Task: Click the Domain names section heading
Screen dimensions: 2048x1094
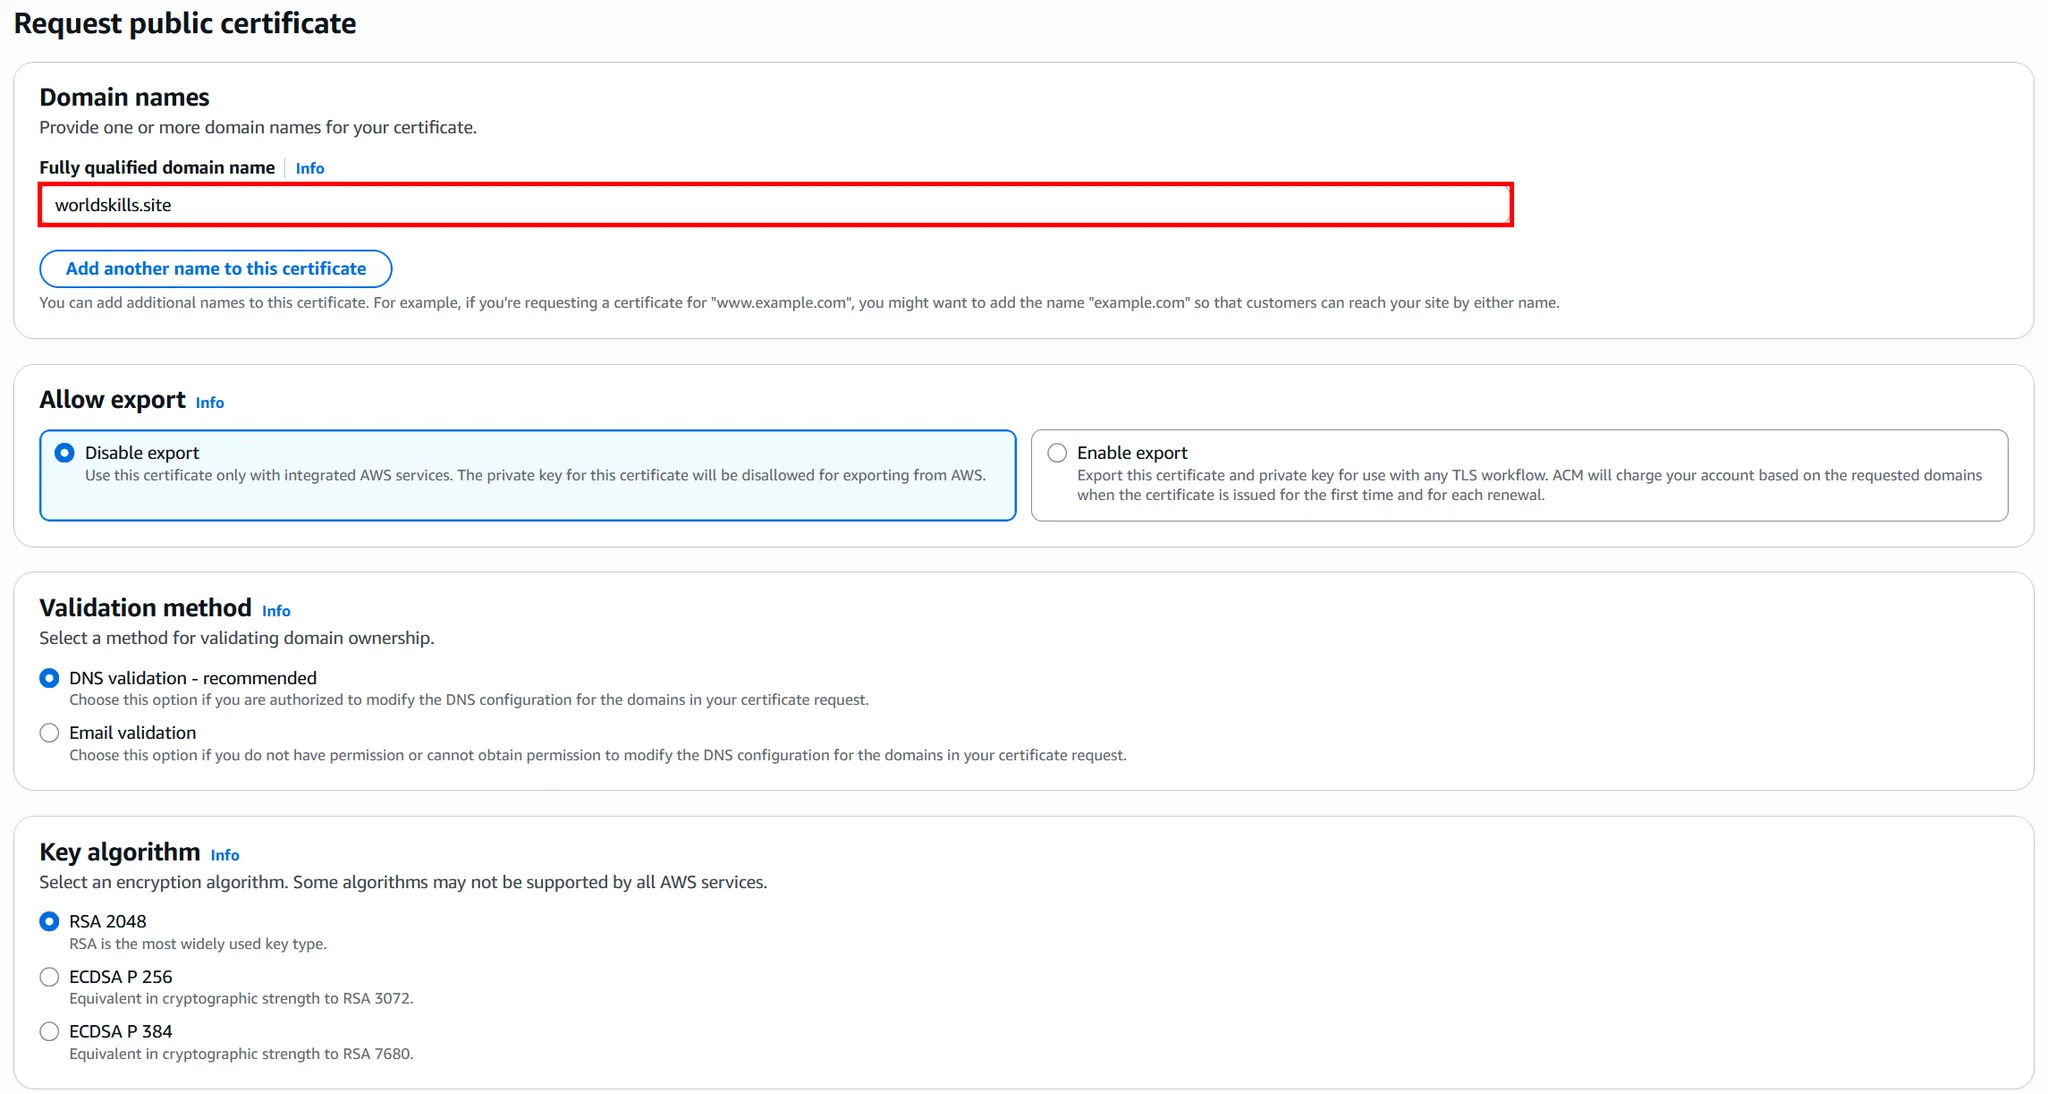Action: click(x=124, y=97)
